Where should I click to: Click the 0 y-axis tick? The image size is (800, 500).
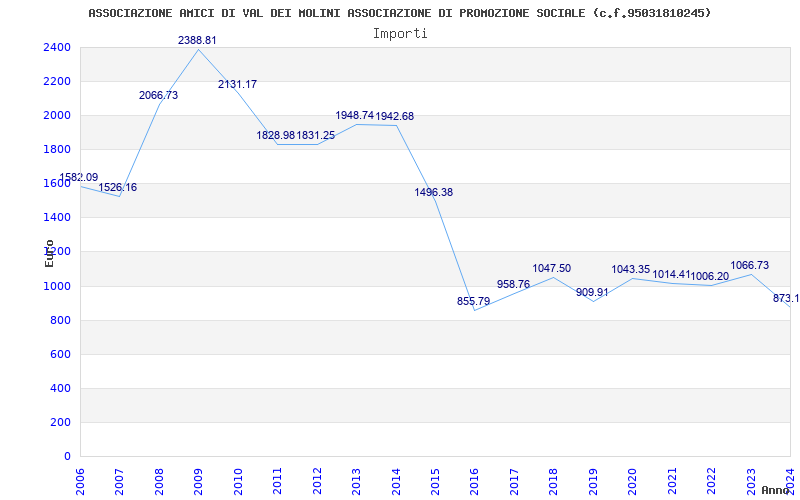pyautogui.click(x=67, y=457)
